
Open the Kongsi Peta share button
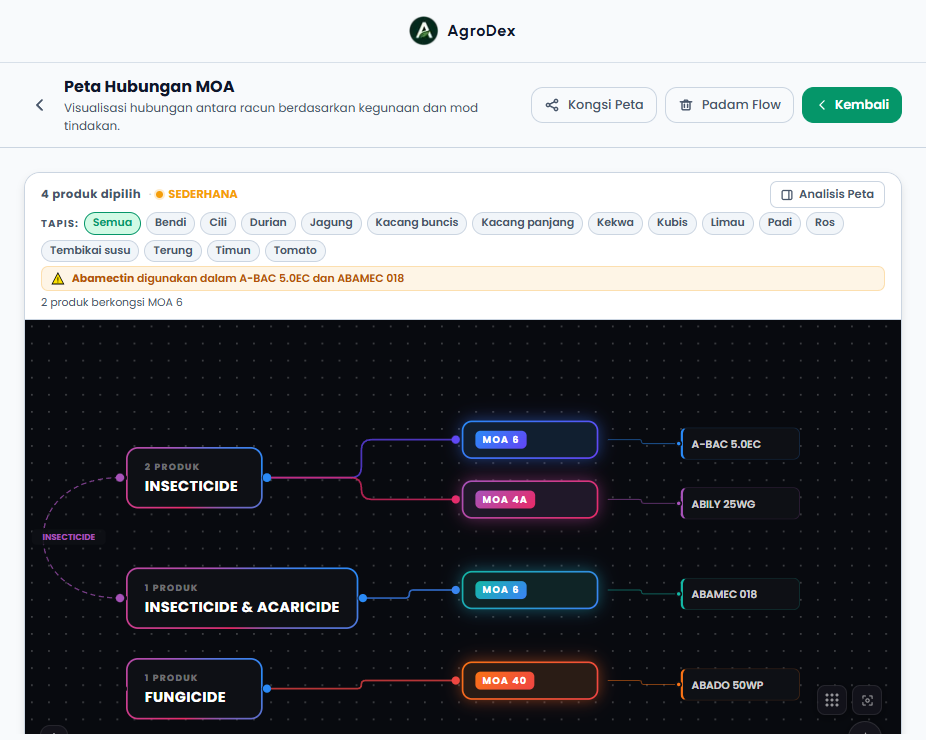pos(594,105)
